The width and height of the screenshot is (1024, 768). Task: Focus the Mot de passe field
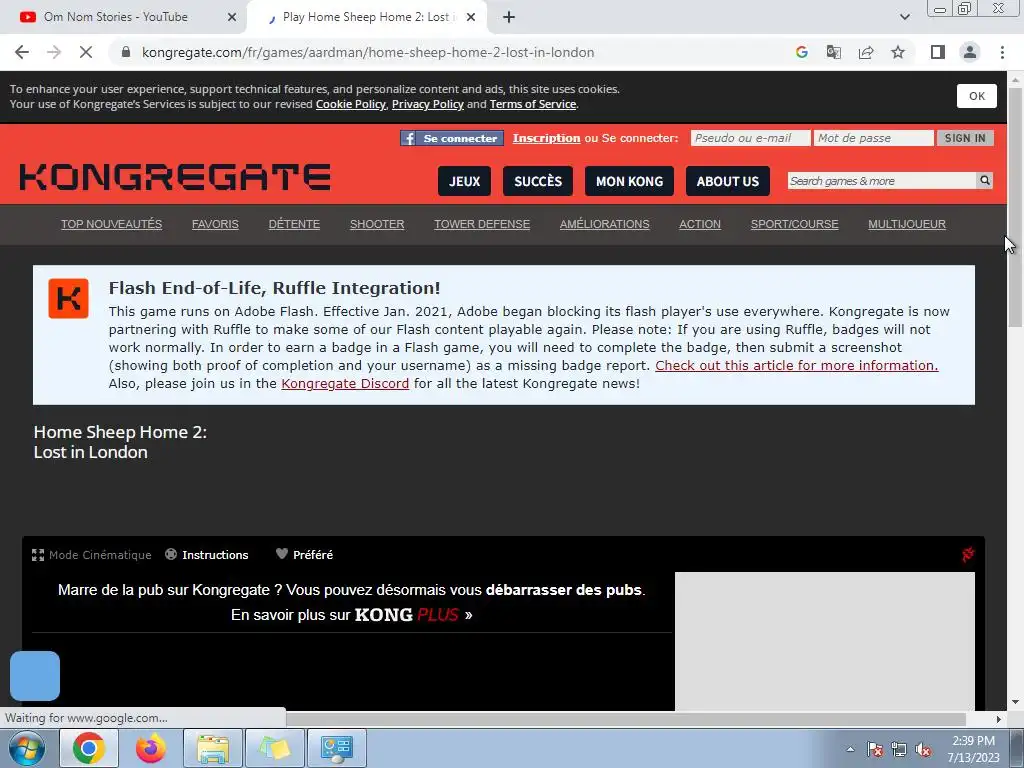coord(873,138)
